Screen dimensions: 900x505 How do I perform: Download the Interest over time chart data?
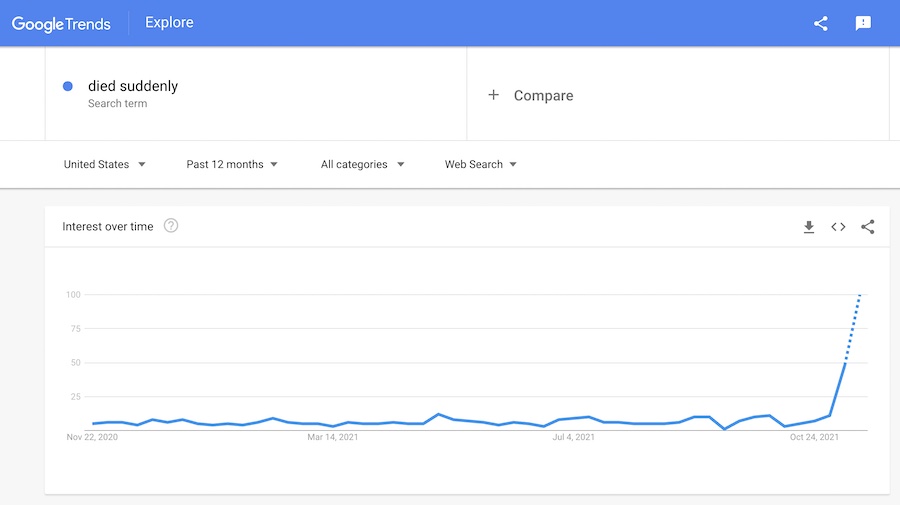coord(809,227)
